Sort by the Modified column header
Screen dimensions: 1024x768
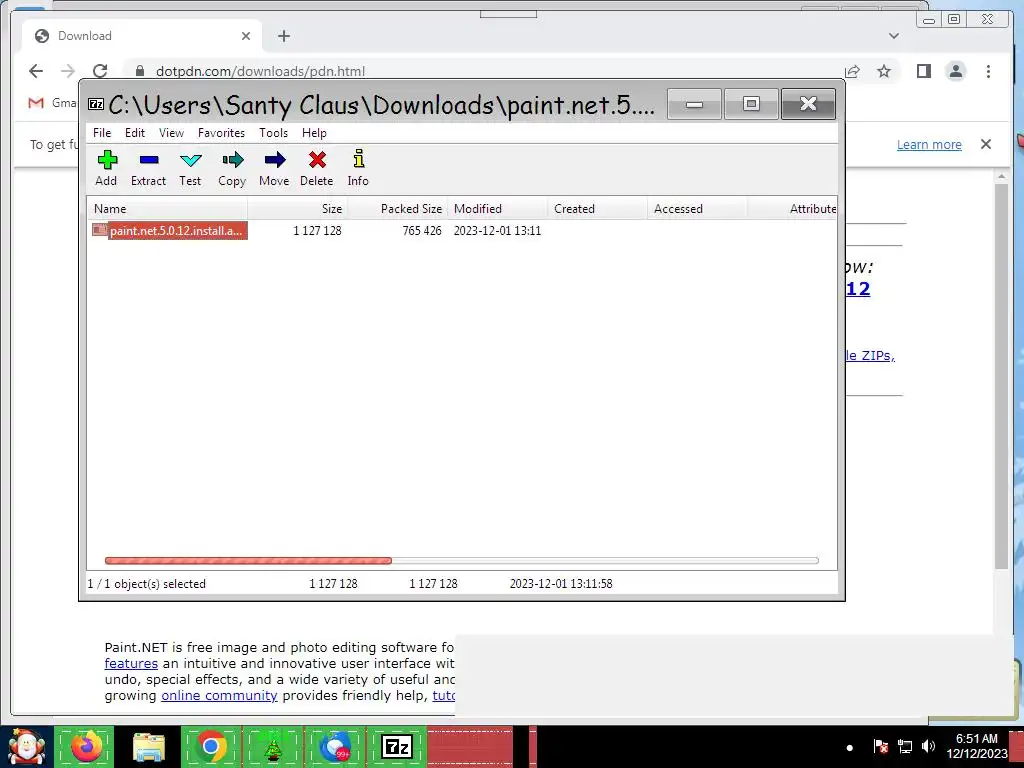point(498,209)
